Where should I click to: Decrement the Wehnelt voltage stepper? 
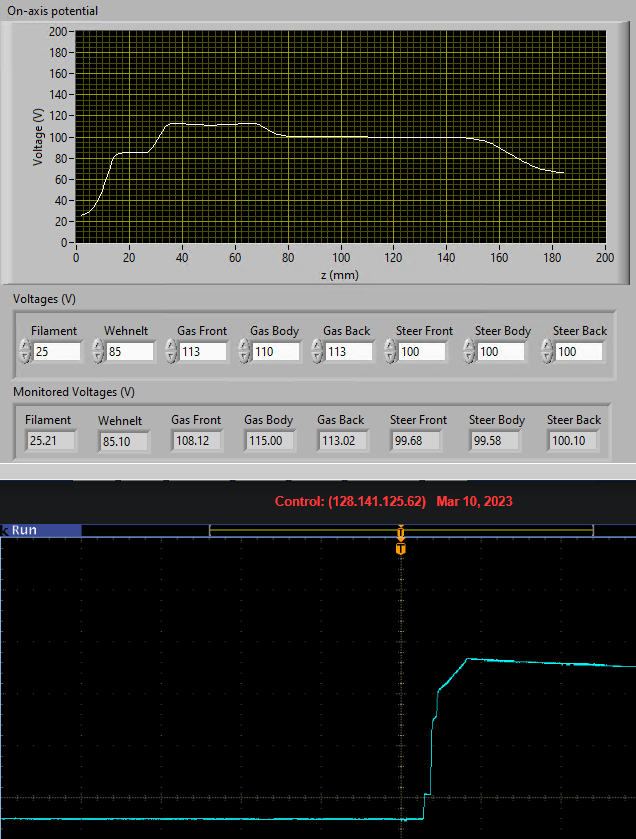(98, 358)
